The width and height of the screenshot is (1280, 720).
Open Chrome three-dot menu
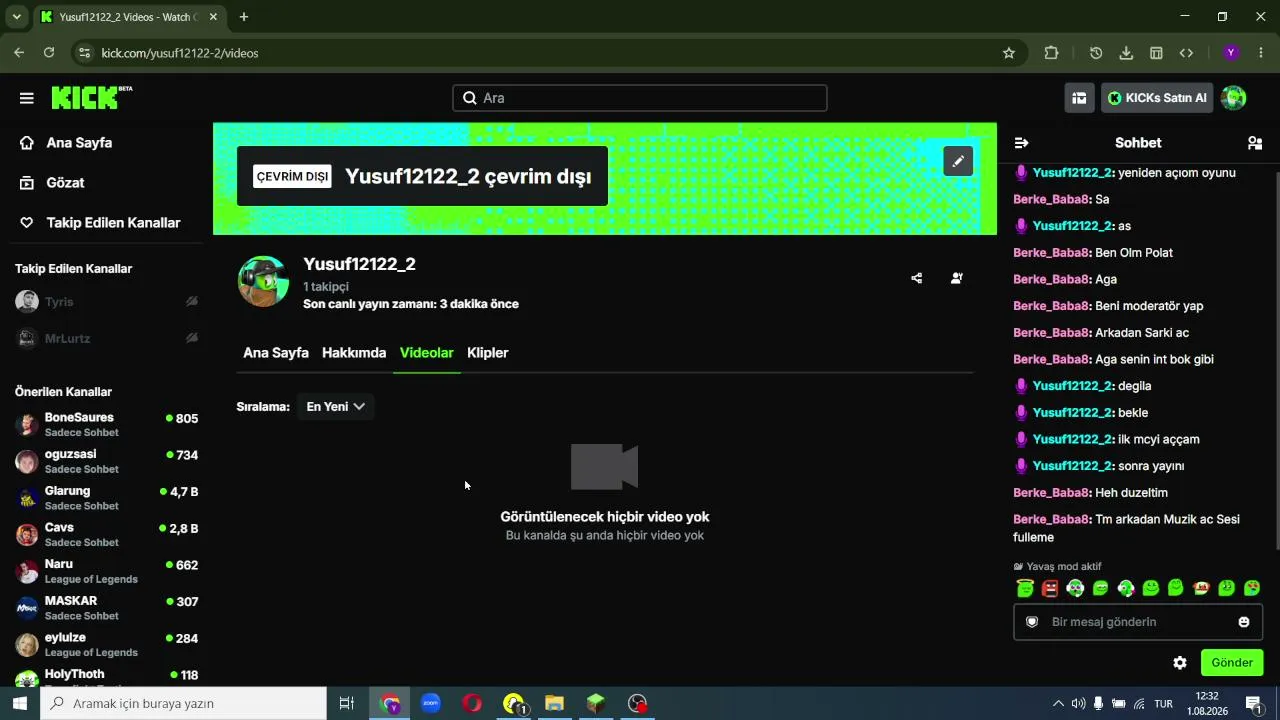tap(1261, 53)
